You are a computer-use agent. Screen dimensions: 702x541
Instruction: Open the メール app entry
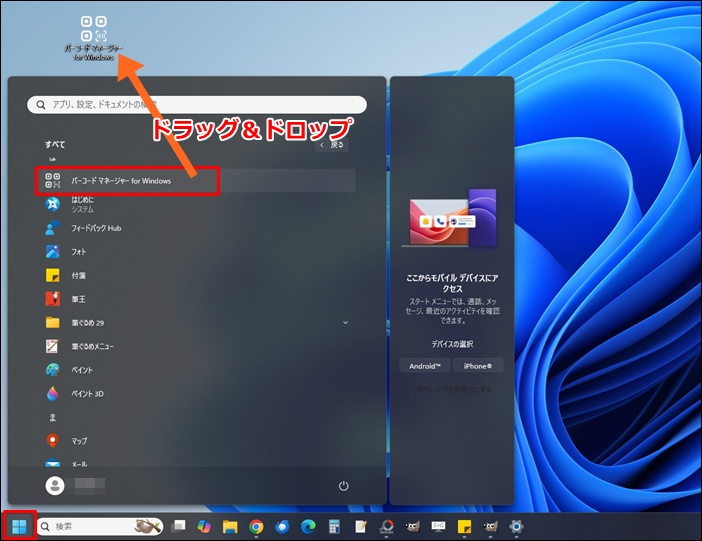196,462
